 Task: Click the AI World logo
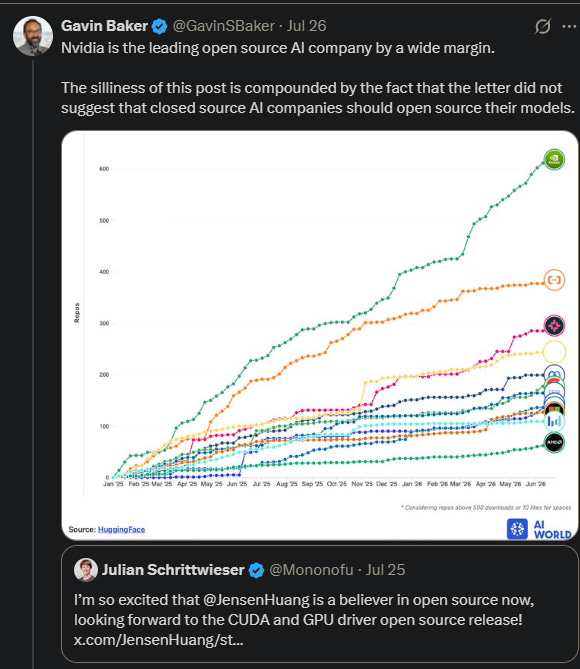tap(539, 529)
